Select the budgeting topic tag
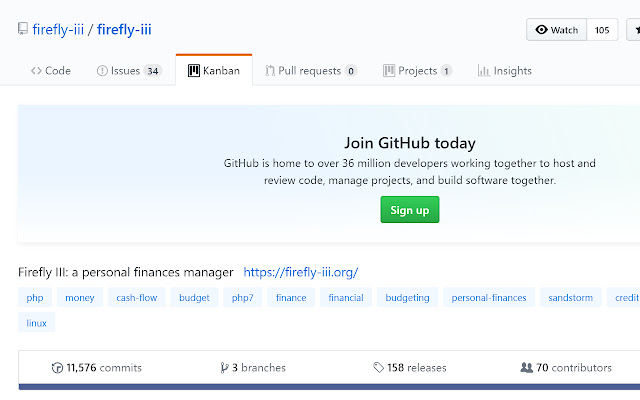Image resolution: width=640 pixels, height=400 pixels. click(407, 298)
